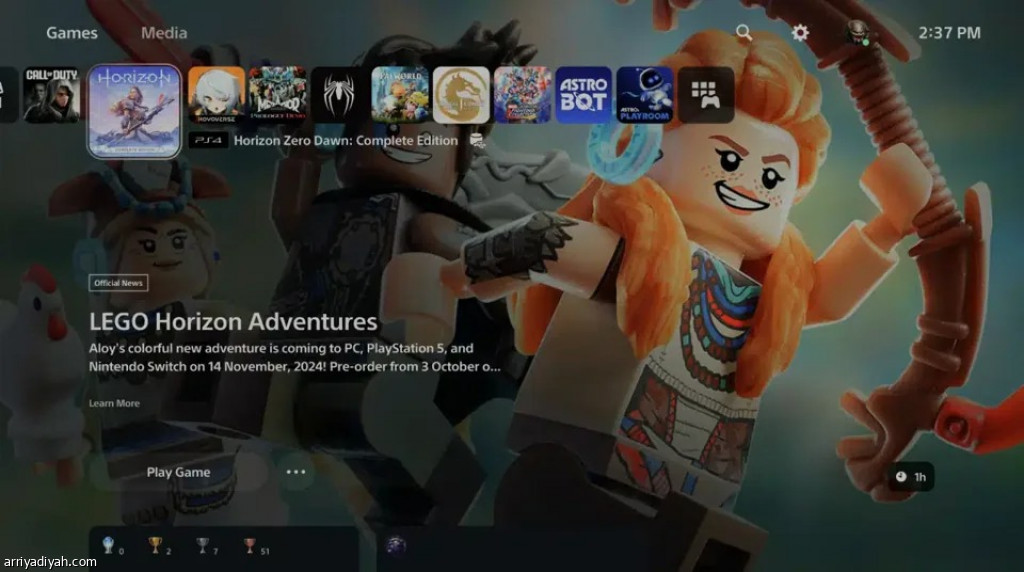1024x572 pixels.
Task: Open the Game Library grid icon
Action: (x=706, y=95)
